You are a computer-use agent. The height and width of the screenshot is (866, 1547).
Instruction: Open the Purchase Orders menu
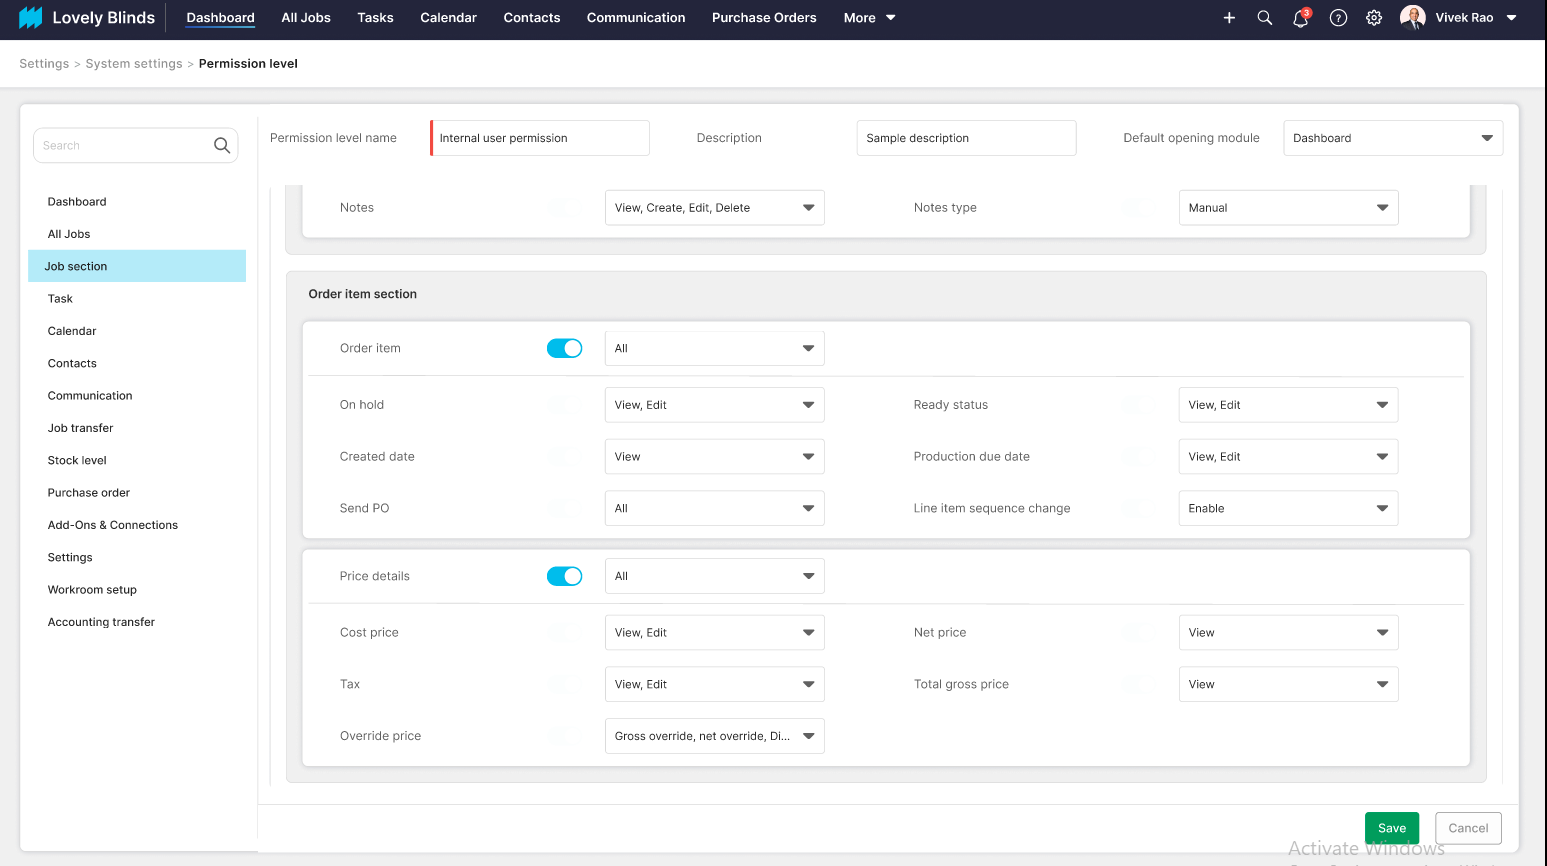pos(764,18)
